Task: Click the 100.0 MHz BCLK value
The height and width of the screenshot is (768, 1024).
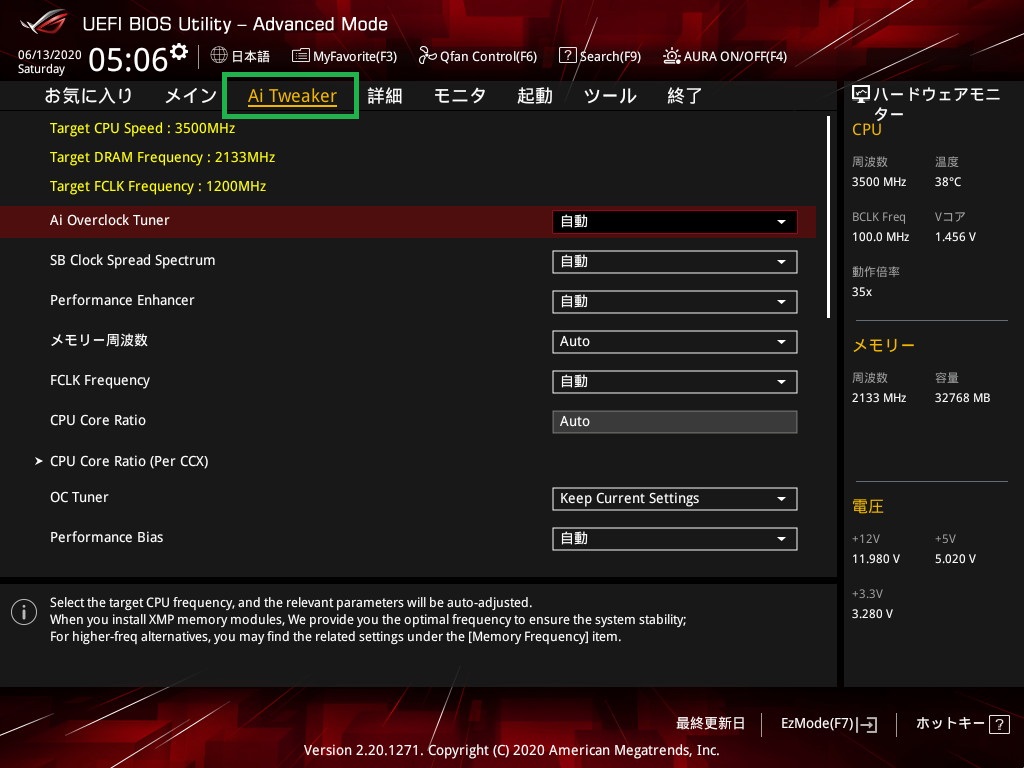Action: pyautogui.click(x=880, y=237)
